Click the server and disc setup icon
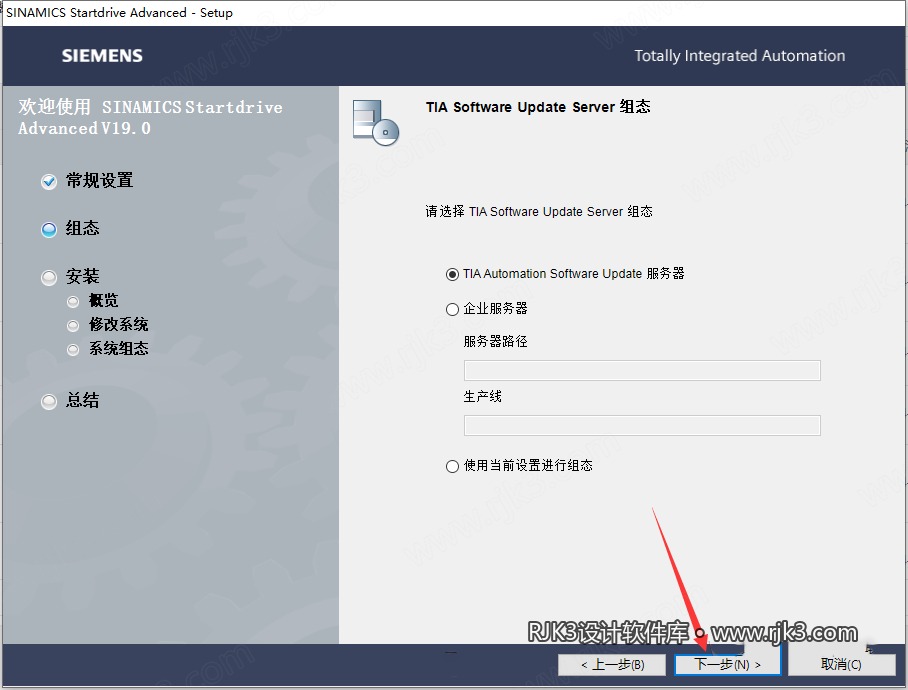The width and height of the screenshot is (908, 690). pos(376,123)
